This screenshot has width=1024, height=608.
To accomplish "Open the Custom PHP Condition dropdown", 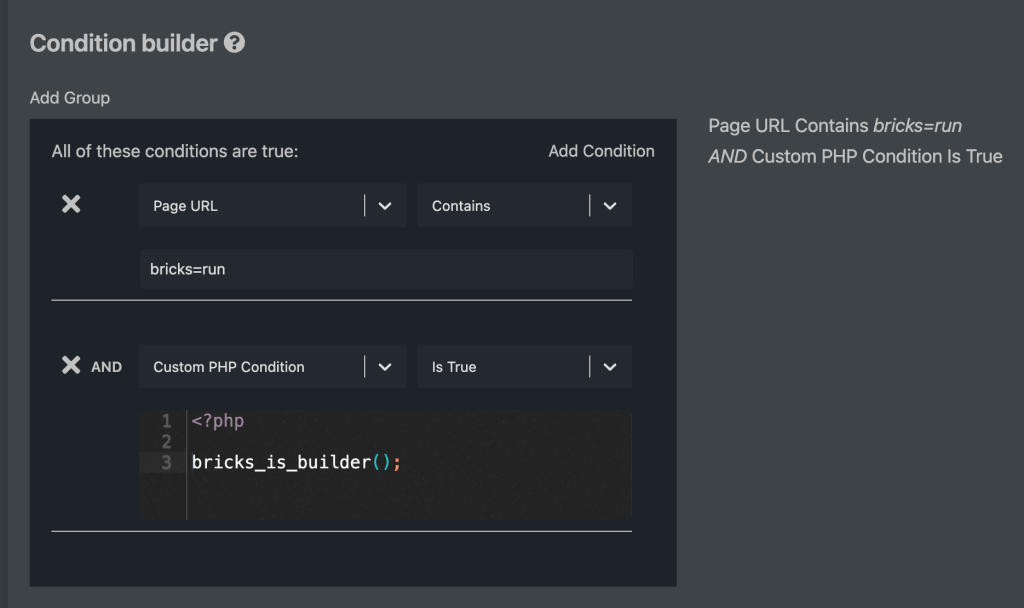I will coord(273,367).
